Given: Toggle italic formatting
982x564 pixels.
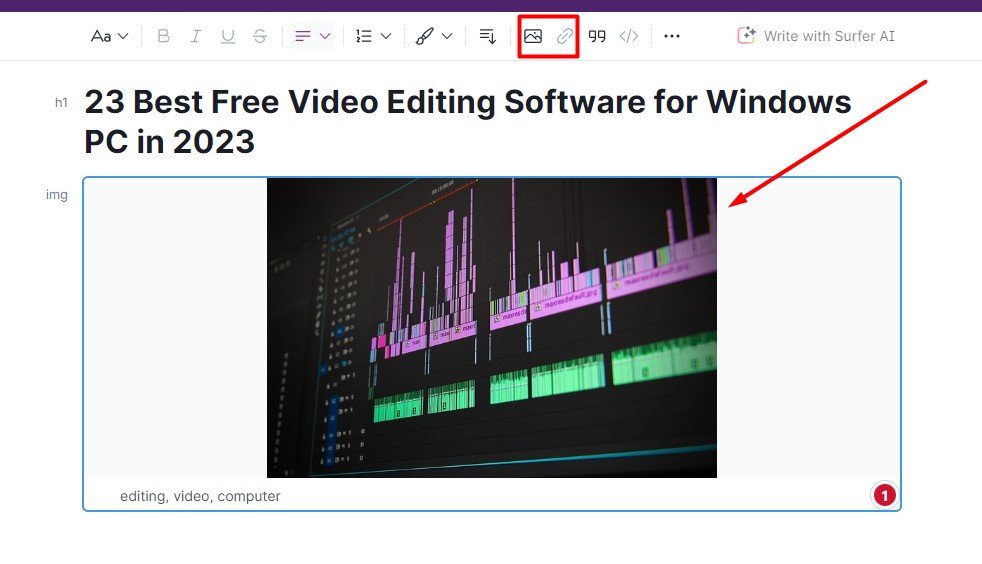Looking at the screenshot, I should 196,36.
